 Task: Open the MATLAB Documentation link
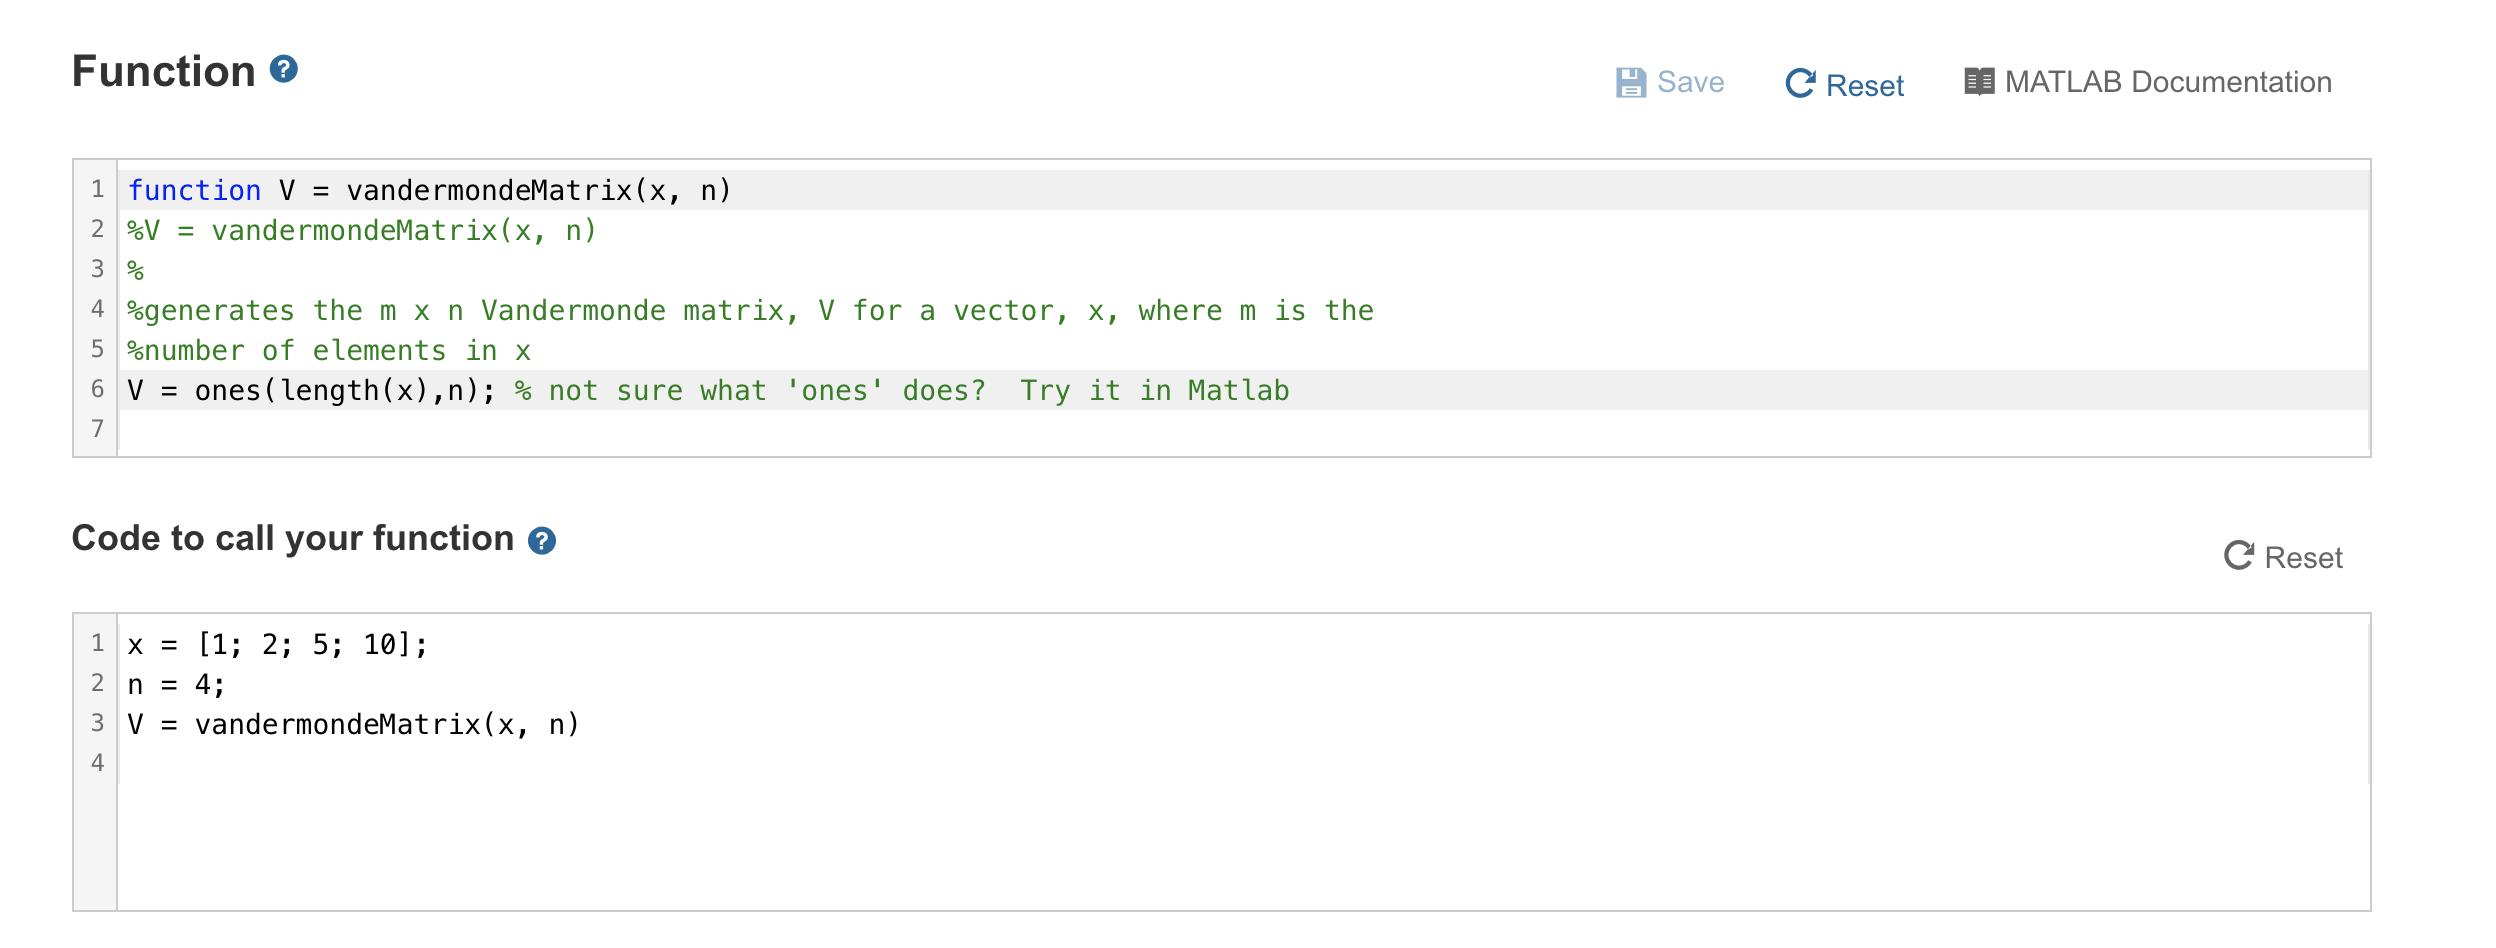pos(2167,82)
